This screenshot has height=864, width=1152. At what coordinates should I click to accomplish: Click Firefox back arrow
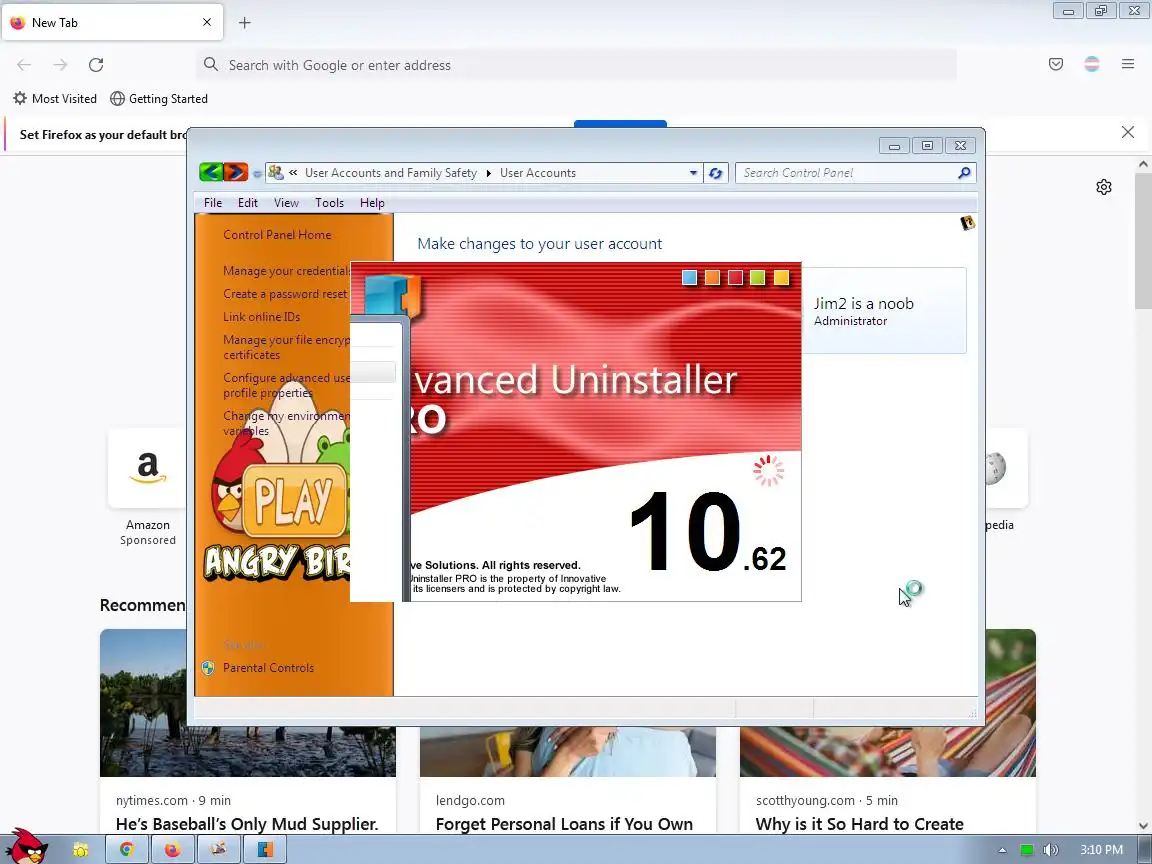point(24,65)
